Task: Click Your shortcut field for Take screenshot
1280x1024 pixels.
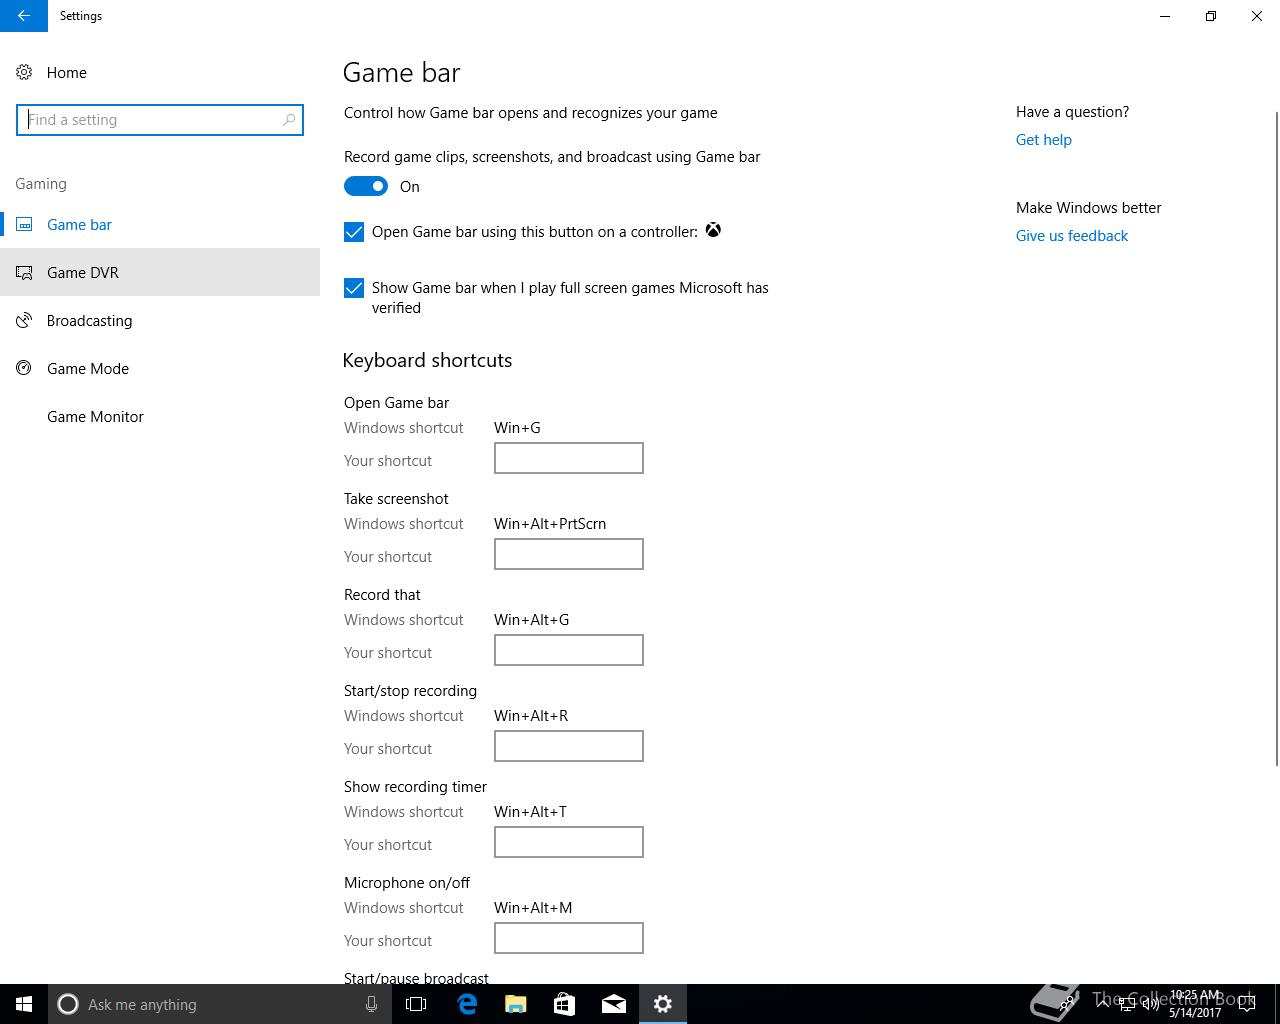Action: pos(569,554)
